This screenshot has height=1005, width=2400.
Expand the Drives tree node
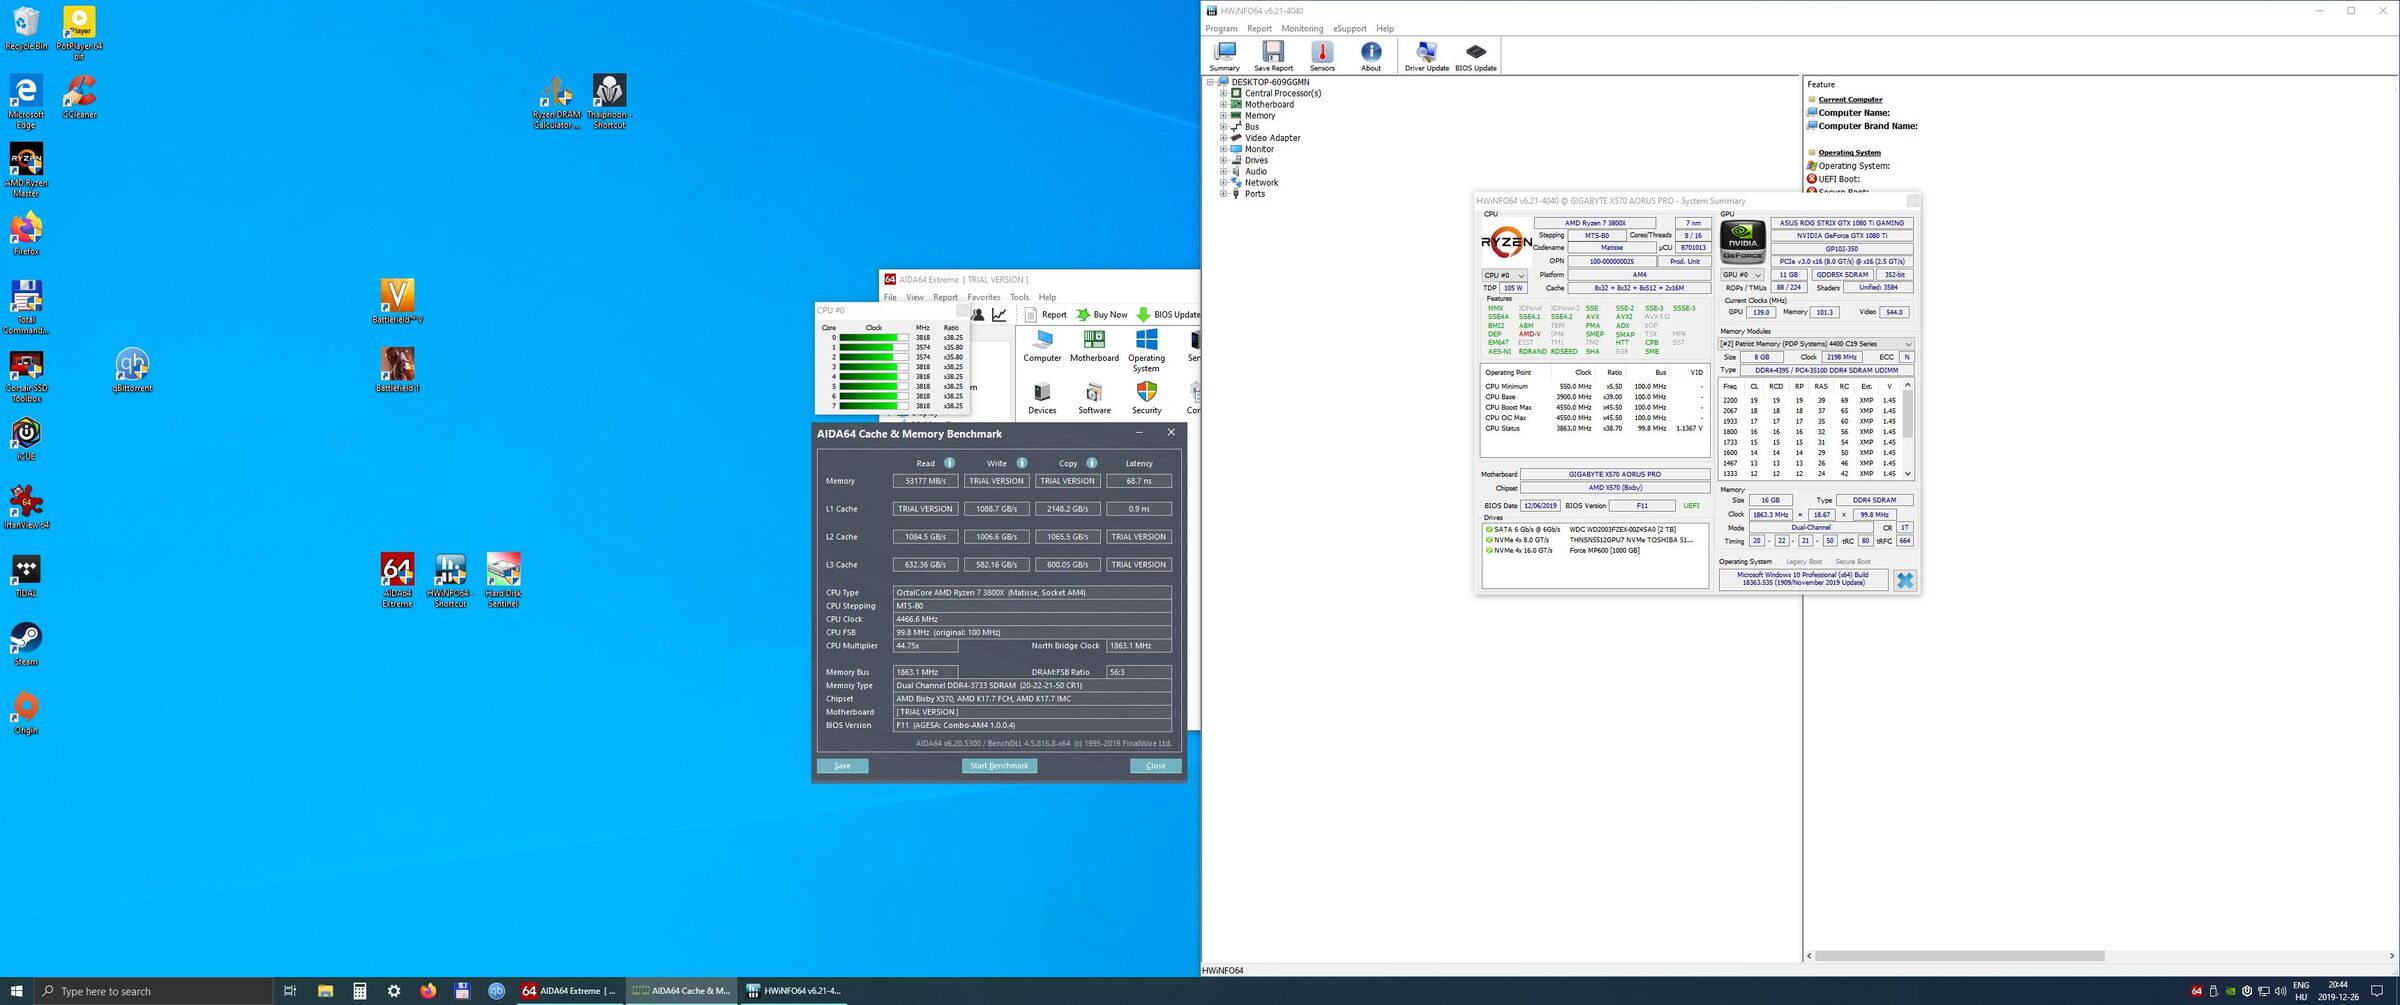point(1223,160)
